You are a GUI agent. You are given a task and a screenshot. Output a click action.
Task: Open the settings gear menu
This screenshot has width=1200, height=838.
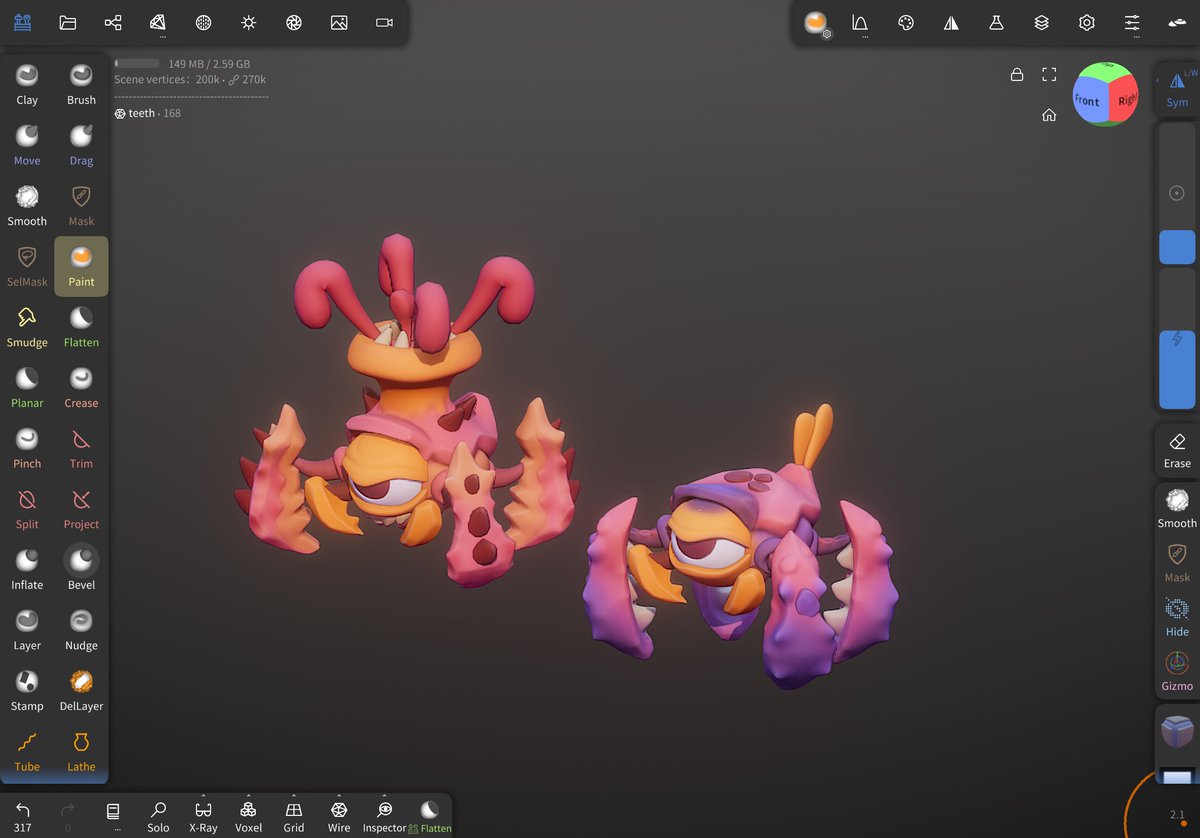pyautogui.click(x=1087, y=23)
